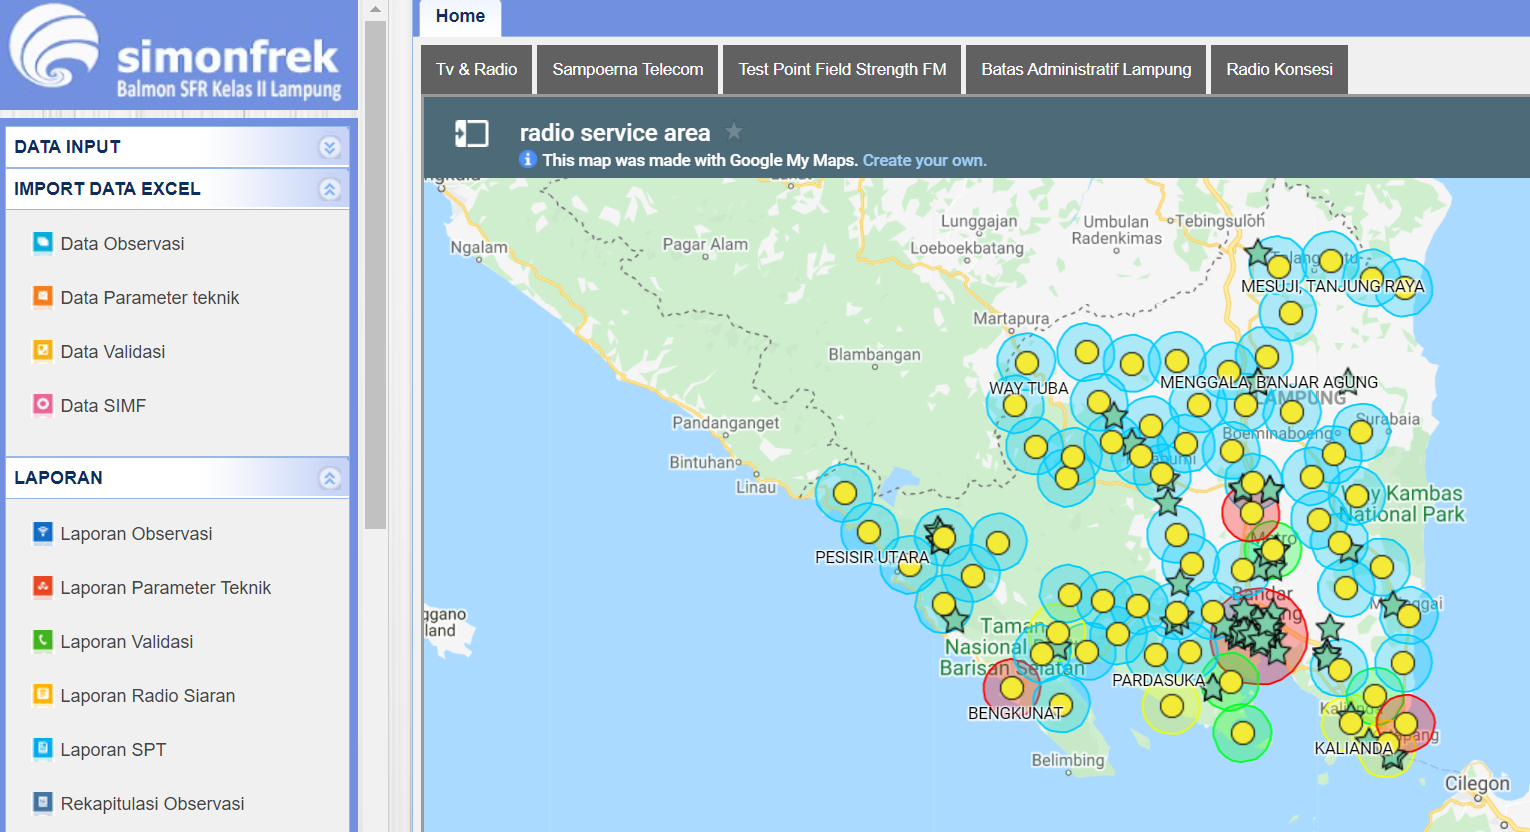Switch to the Home tab
This screenshot has width=1530, height=832.
click(459, 16)
